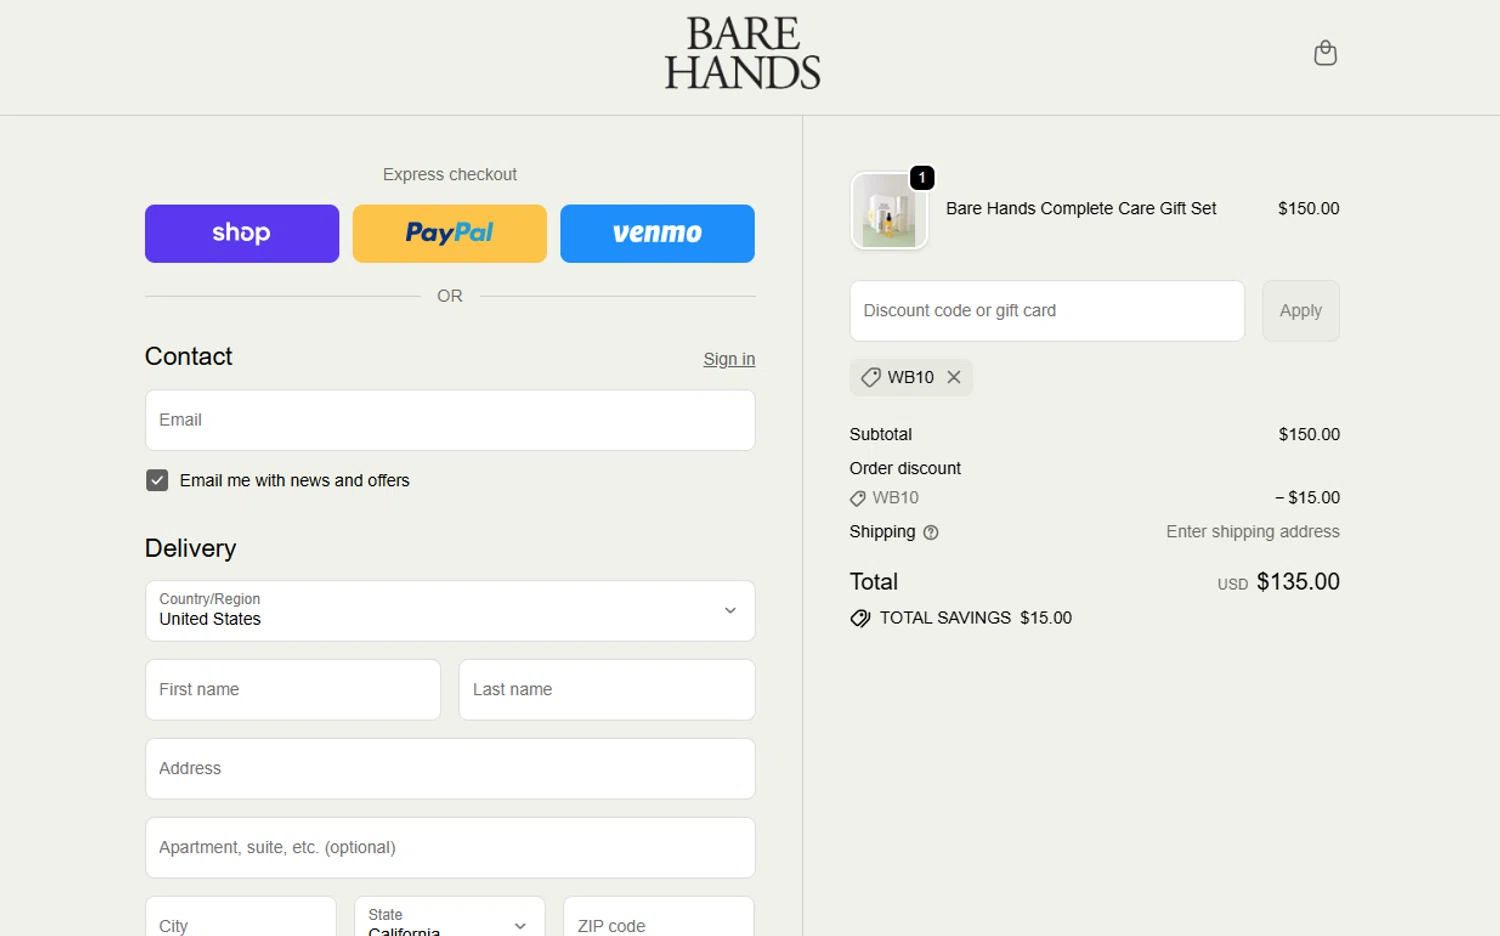Open the shopping bag cart icon
Screen dimensions: 1500x936
coord(1325,53)
